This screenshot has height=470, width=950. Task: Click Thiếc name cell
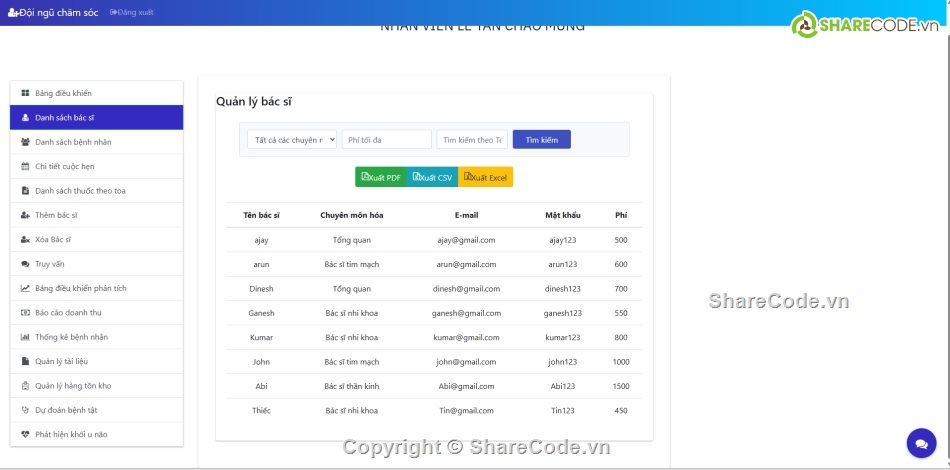261,411
